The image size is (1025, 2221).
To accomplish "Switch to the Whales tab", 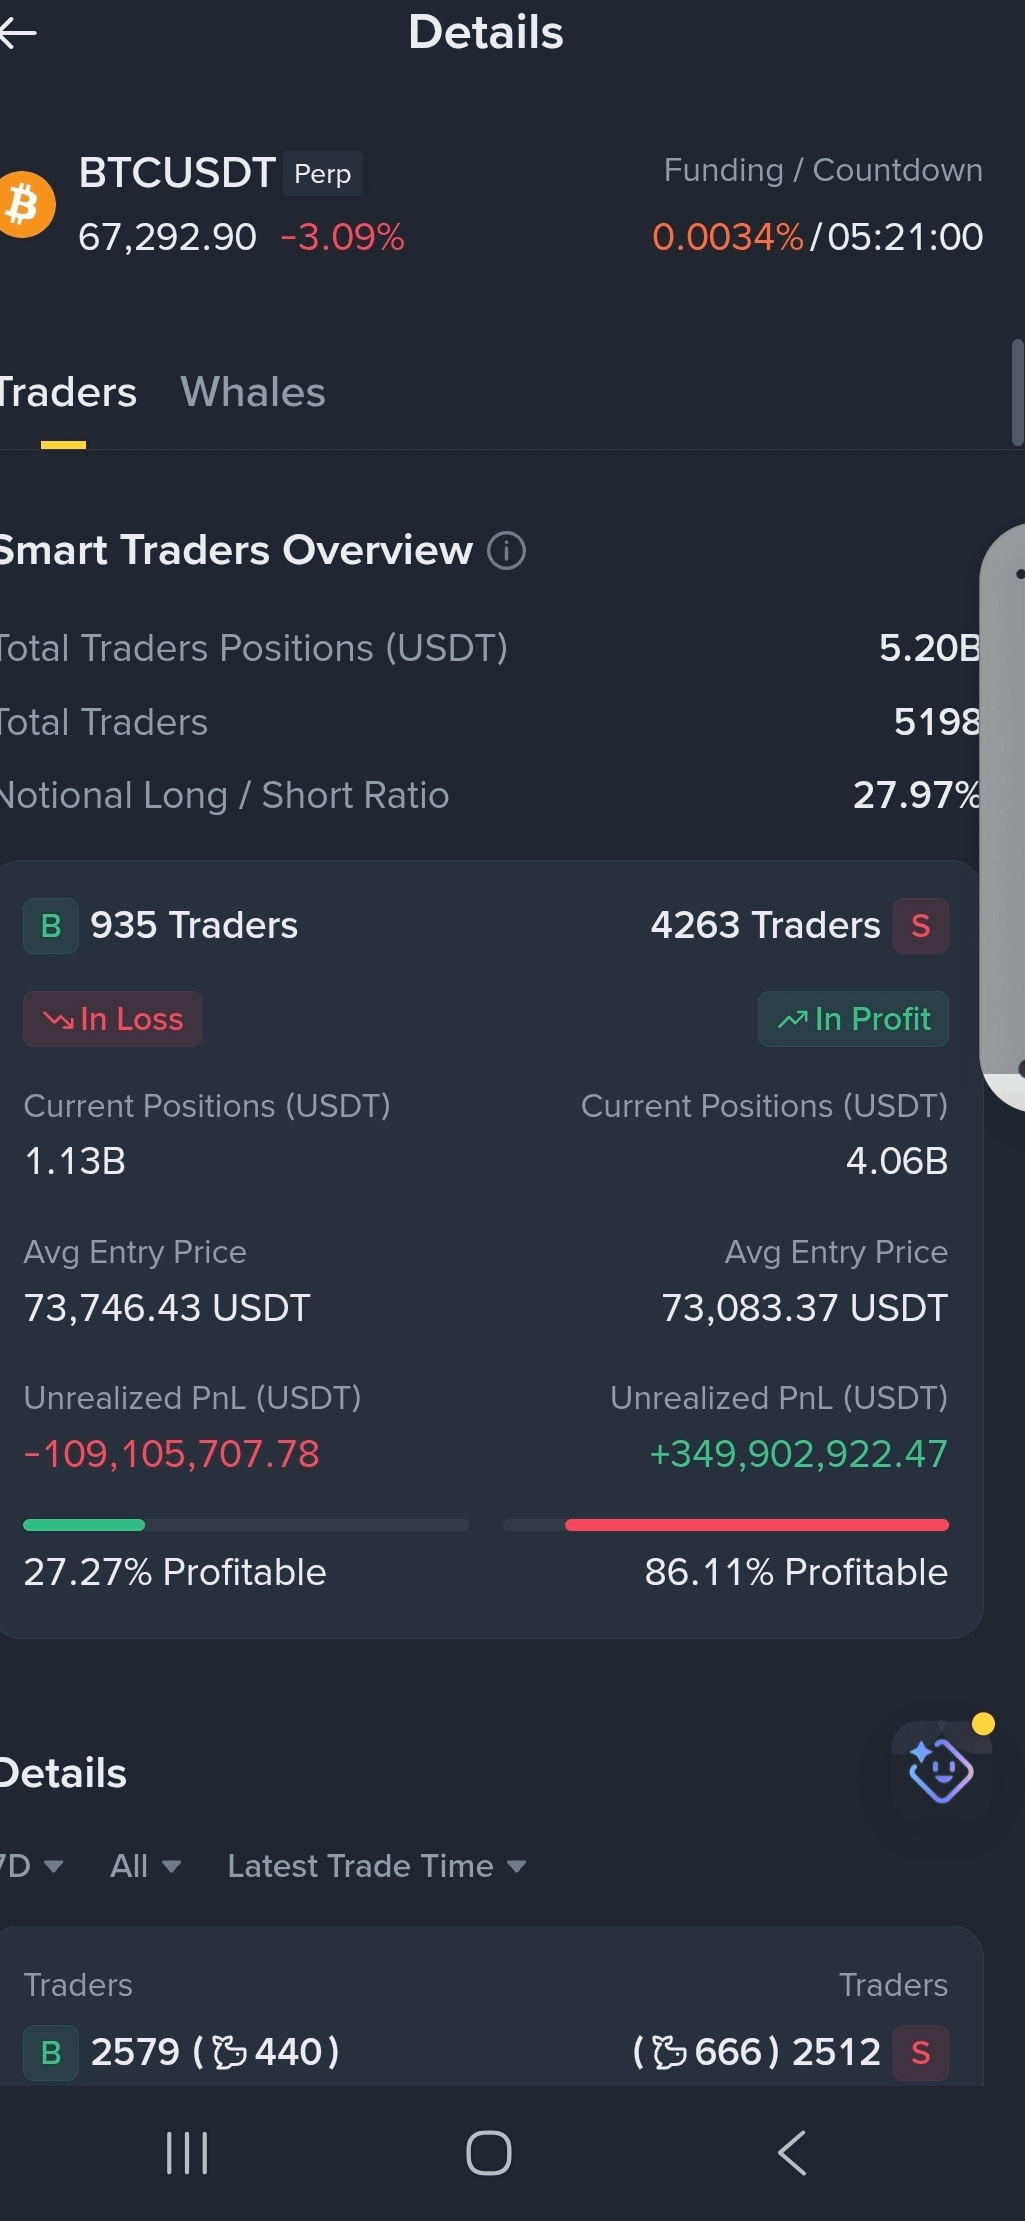I will click(253, 392).
